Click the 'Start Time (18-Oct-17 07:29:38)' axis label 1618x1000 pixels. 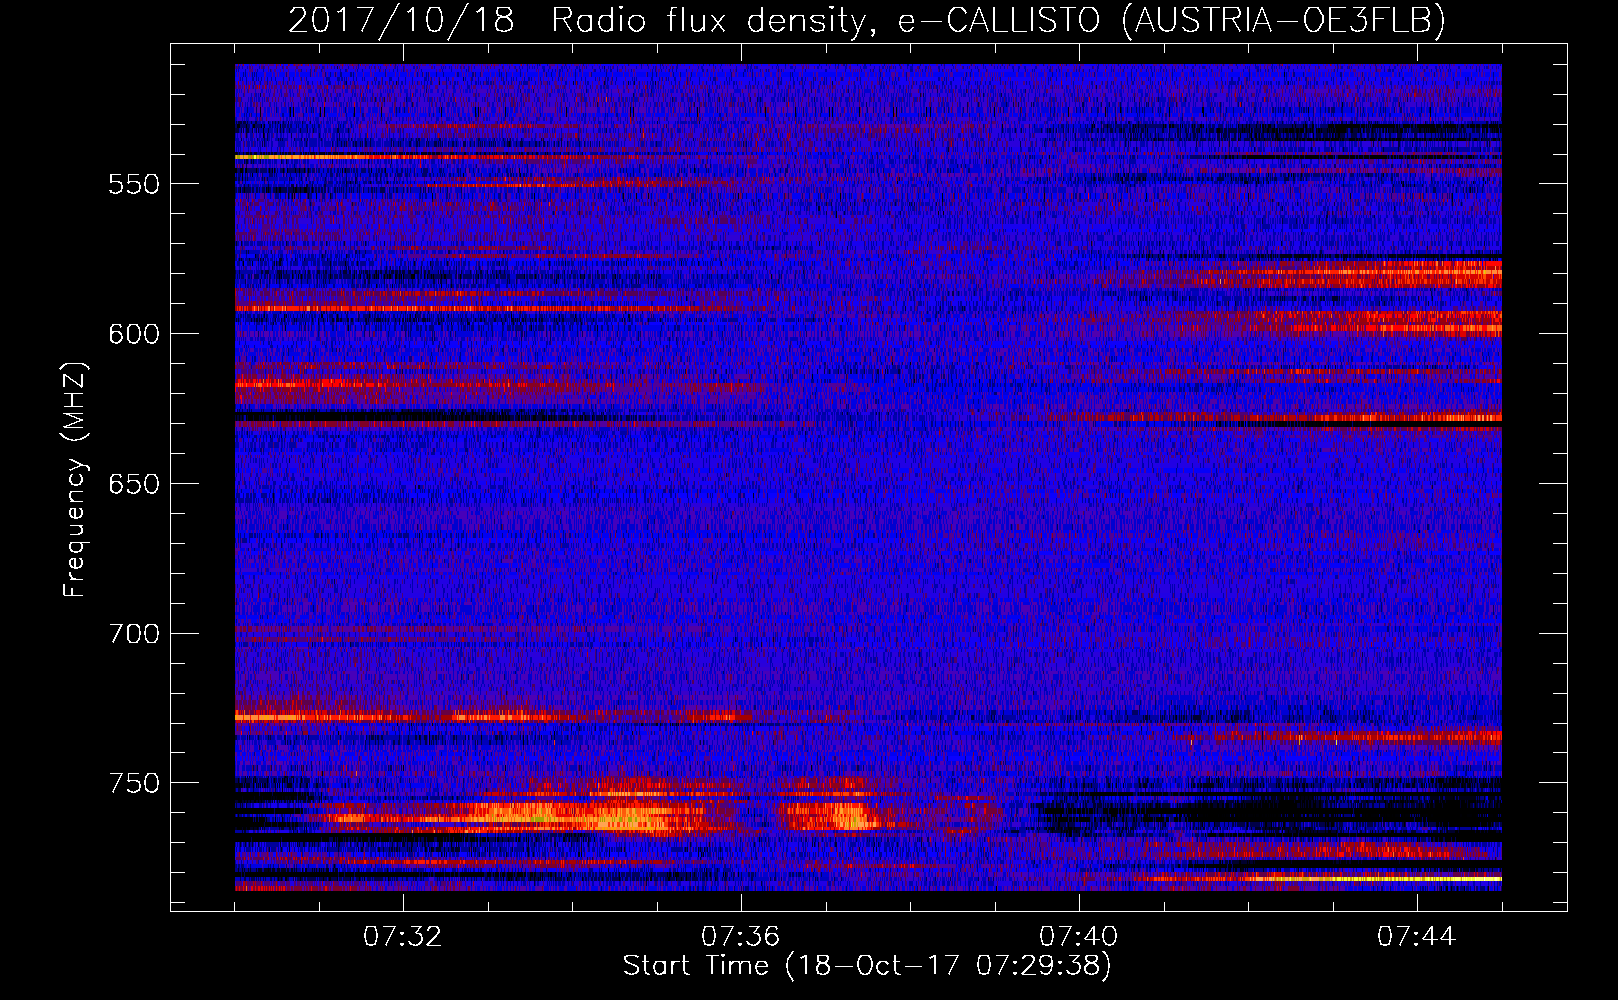pyautogui.click(x=867, y=966)
